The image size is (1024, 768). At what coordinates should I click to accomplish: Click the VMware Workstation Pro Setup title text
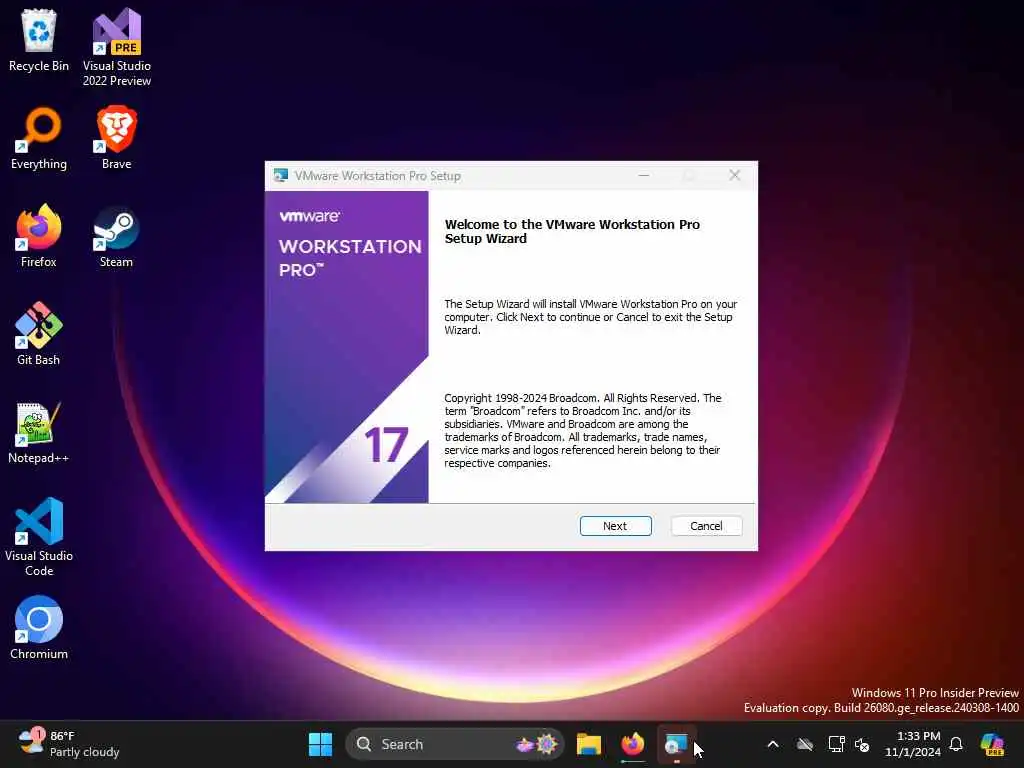point(377,176)
